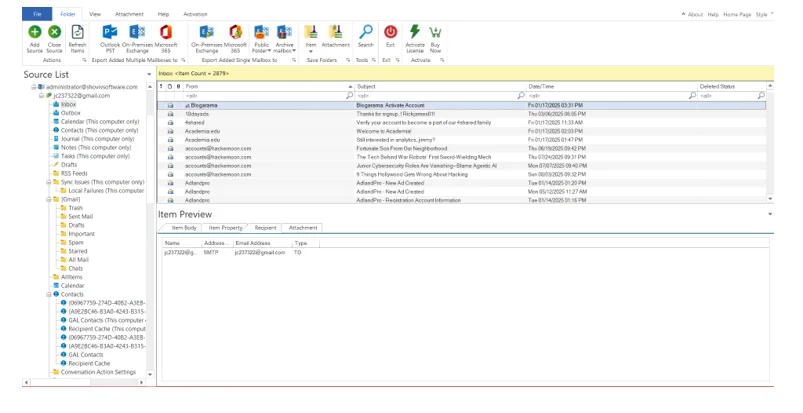Switch to the Attachment ribbon tab
Image resolution: width=803 pixels, height=413 pixels.
click(x=129, y=14)
